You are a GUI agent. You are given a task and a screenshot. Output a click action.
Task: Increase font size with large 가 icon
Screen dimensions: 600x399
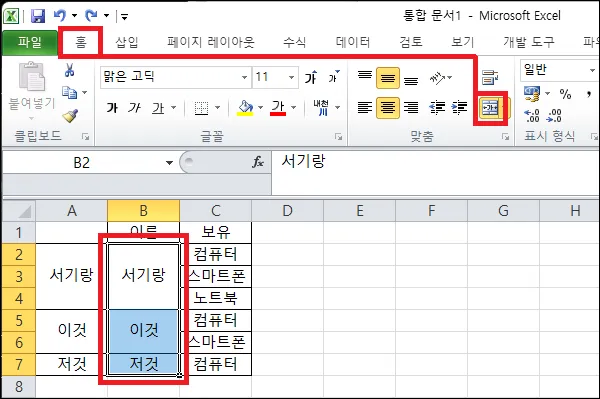point(311,77)
